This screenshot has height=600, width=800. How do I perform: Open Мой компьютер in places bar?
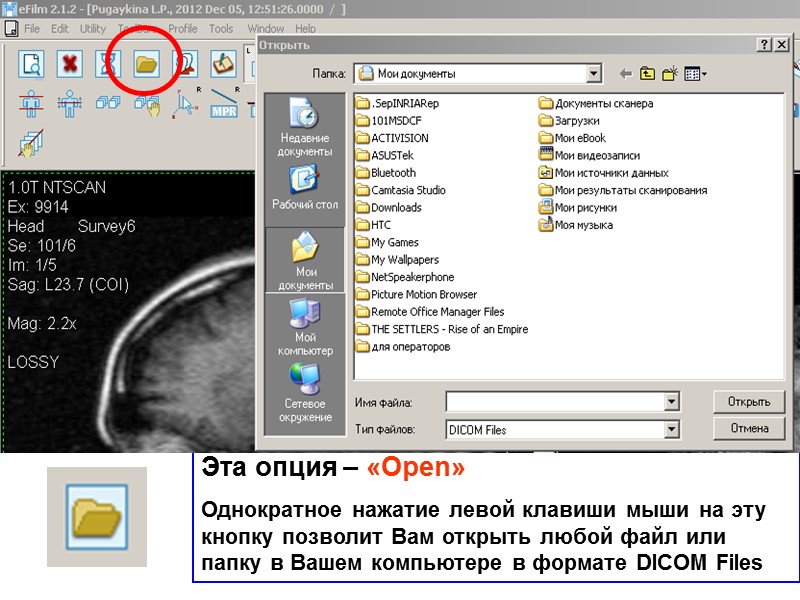305,327
